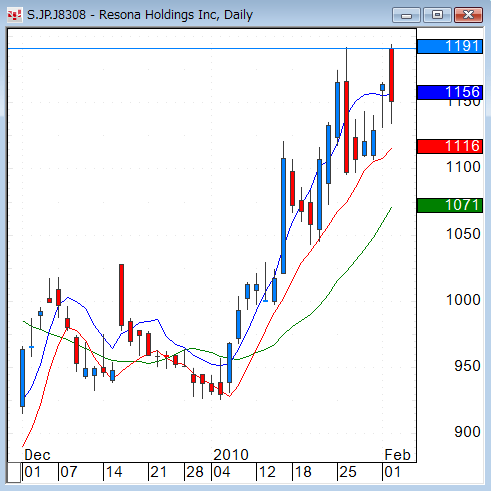
Task: Click the '12' date tick label
Action: coord(267,472)
